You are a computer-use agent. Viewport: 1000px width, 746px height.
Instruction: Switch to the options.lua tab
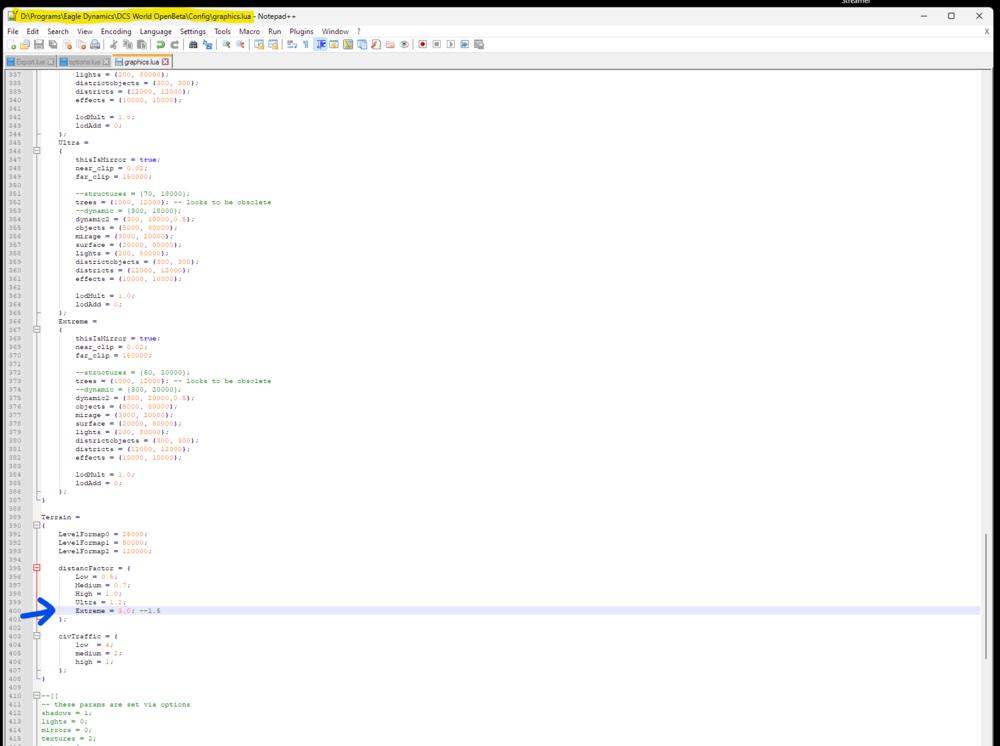pos(85,60)
